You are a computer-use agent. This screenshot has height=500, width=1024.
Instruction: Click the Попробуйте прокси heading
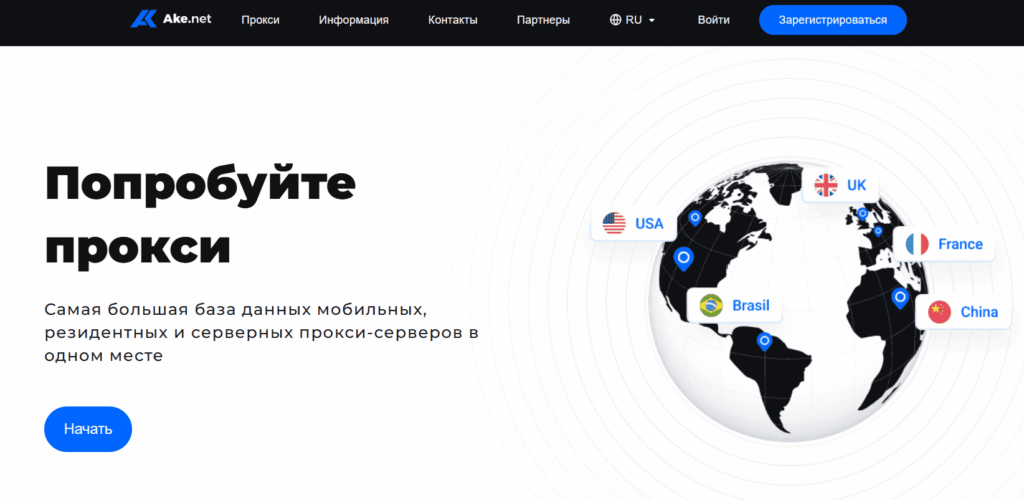point(200,216)
